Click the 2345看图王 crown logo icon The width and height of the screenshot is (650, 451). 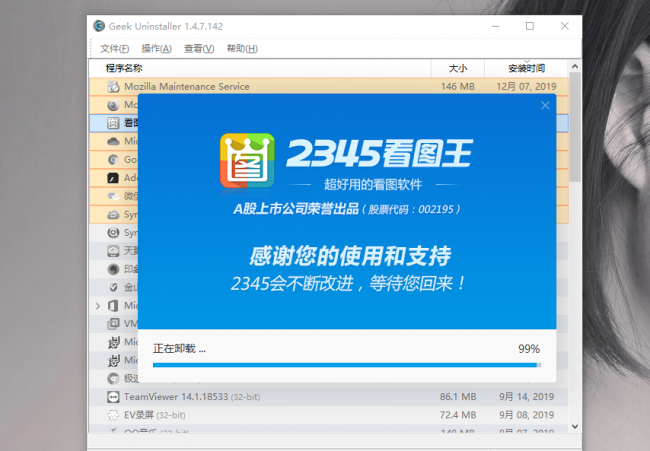tap(247, 160)
